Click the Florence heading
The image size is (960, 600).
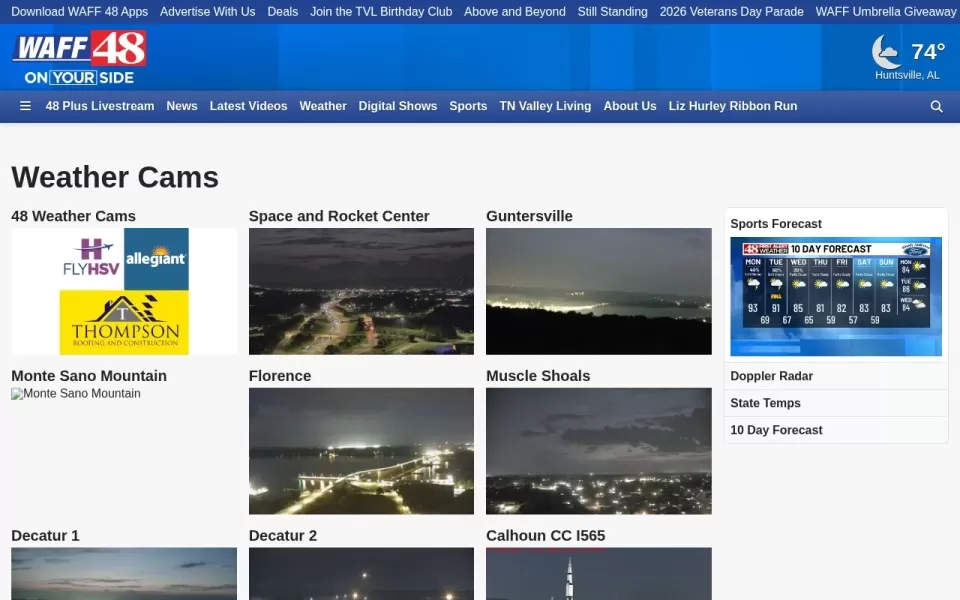(280, 376)
